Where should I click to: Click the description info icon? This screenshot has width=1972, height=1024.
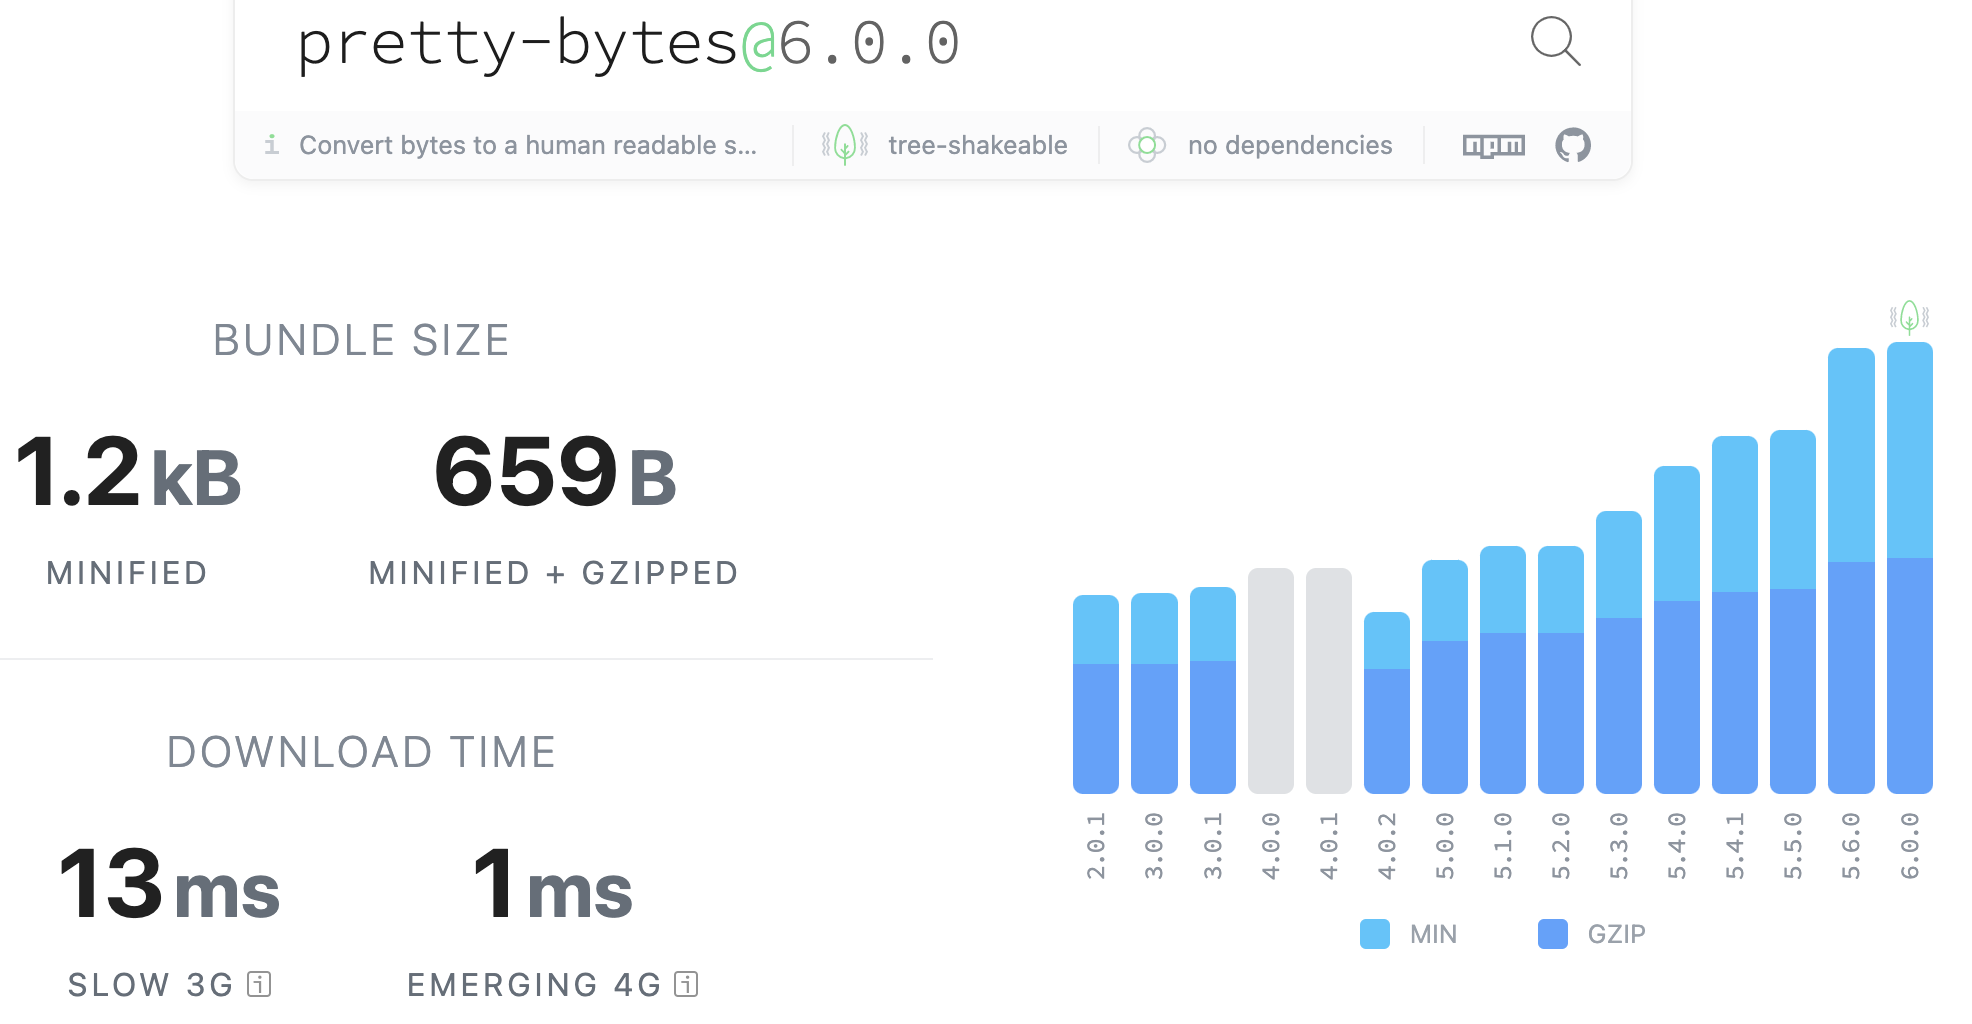click(271, 145)
